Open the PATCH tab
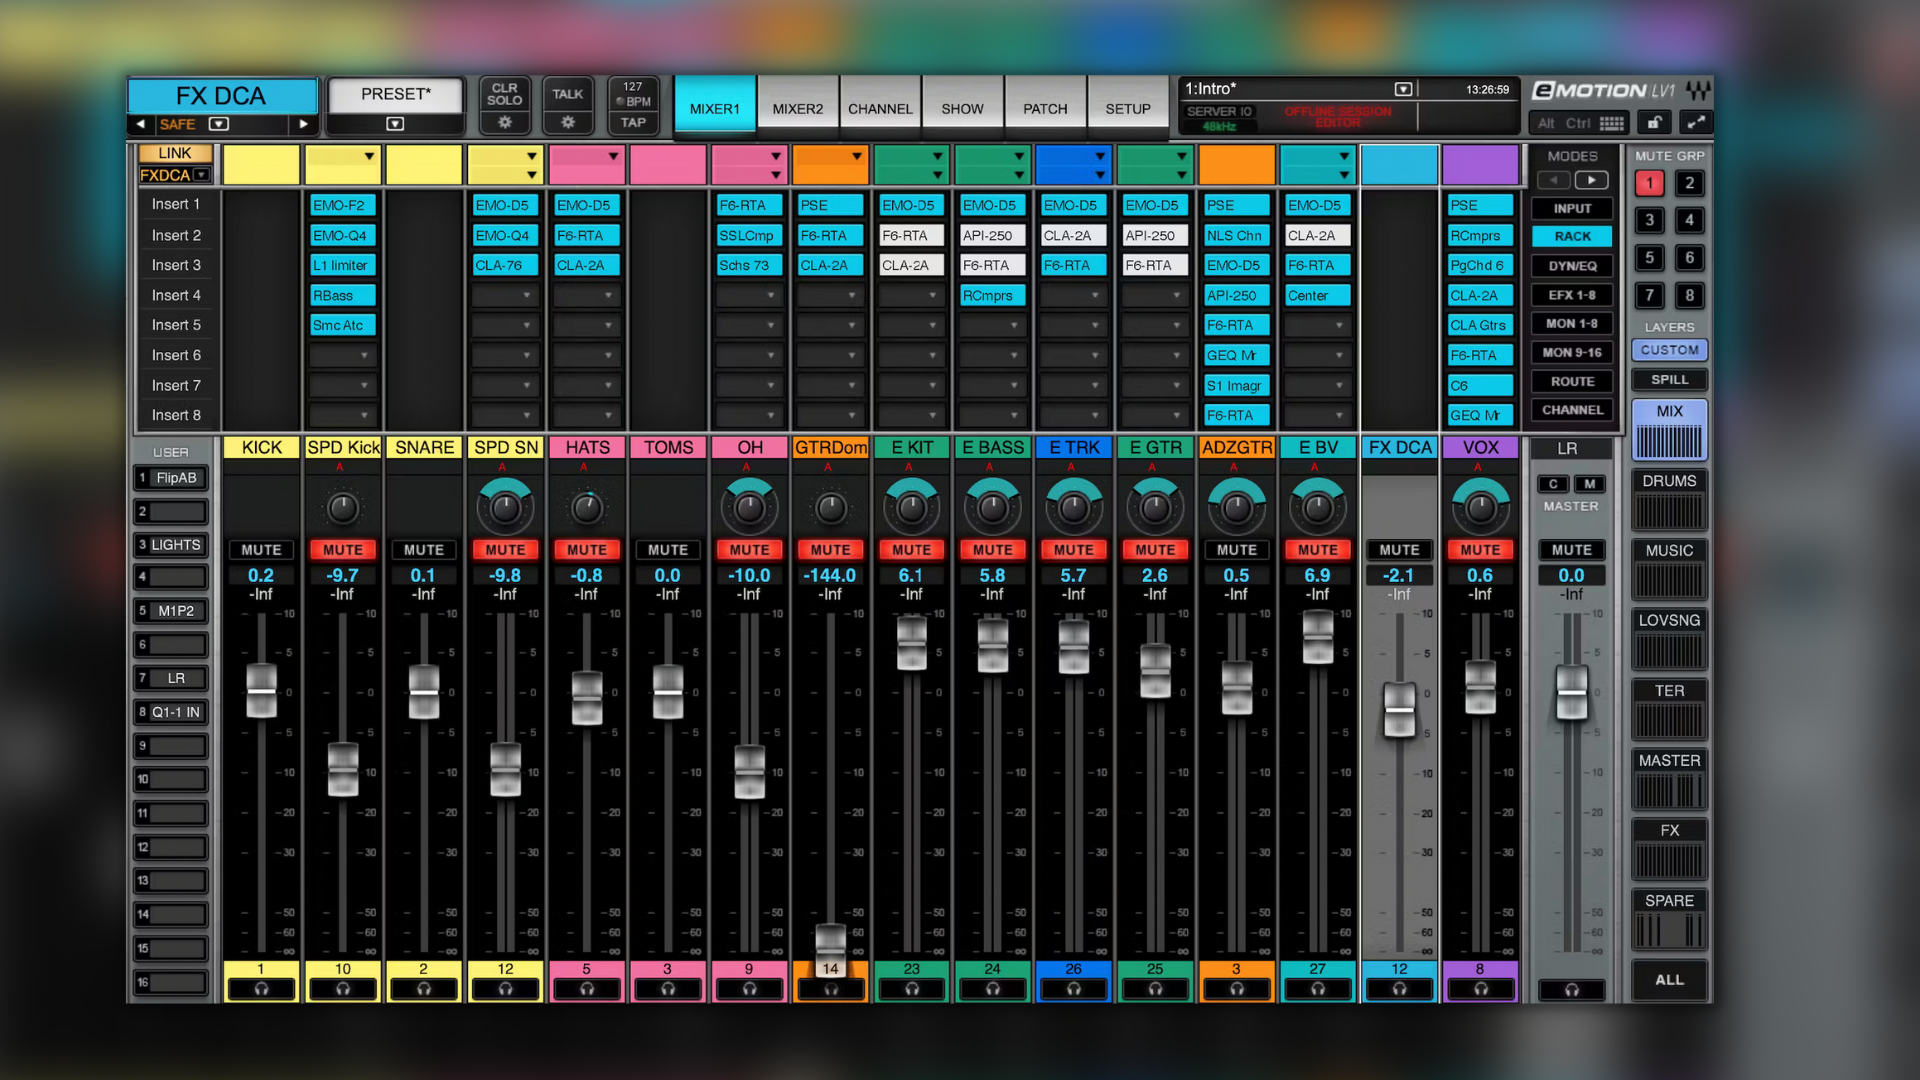Image resolution: width=1920 pixels, height=1080 pixels. pos(1045,108)
